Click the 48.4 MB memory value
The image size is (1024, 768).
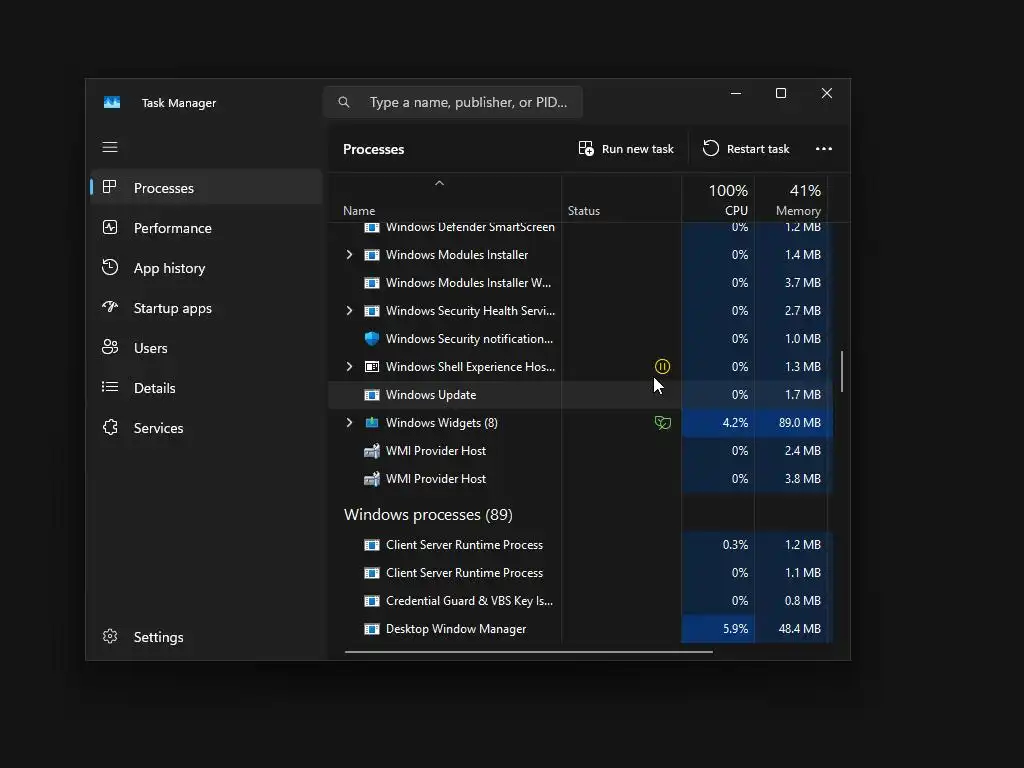point(799,629)
